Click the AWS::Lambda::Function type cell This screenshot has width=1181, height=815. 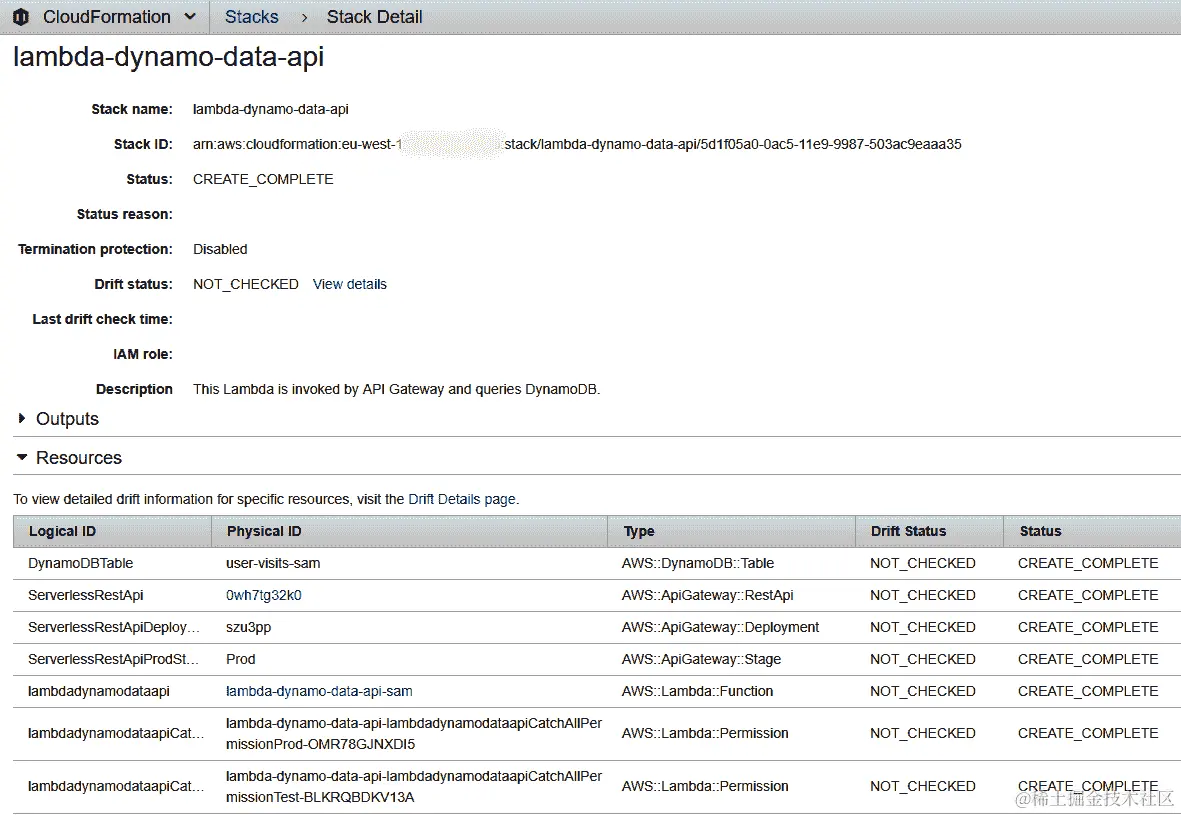[697, 691]
